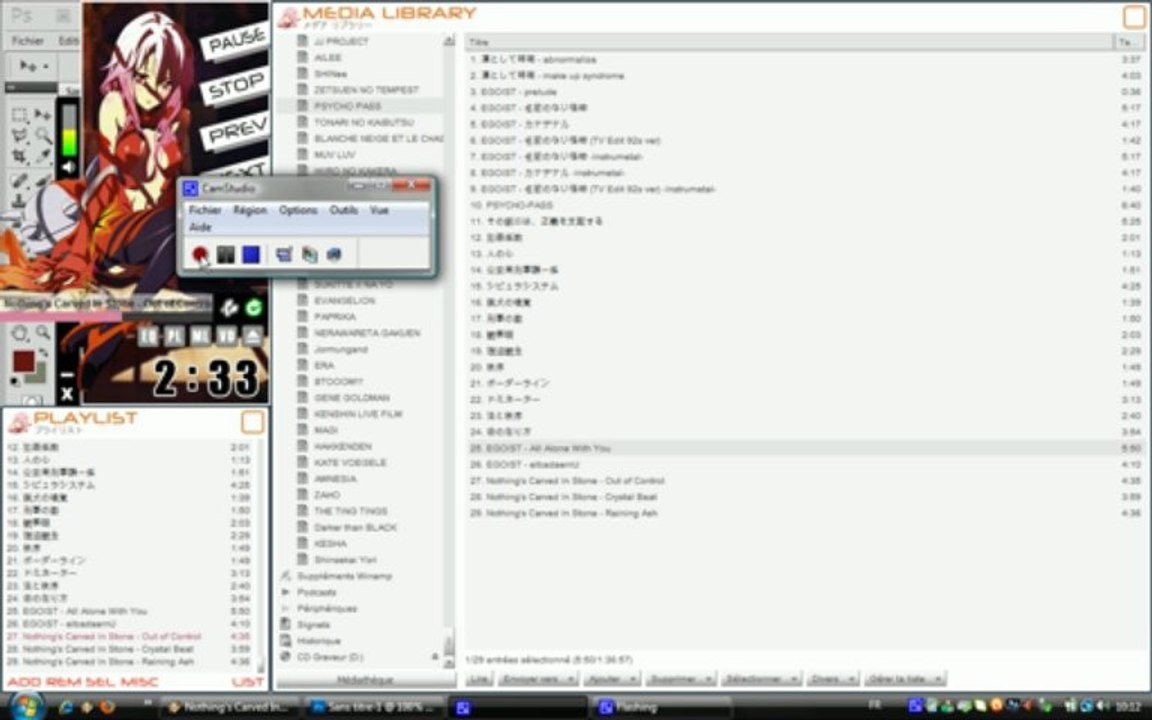Screen dimensions: 1152x720
Task: Select Photoshop rectangular marquee tool
Action: coord(19,115)
